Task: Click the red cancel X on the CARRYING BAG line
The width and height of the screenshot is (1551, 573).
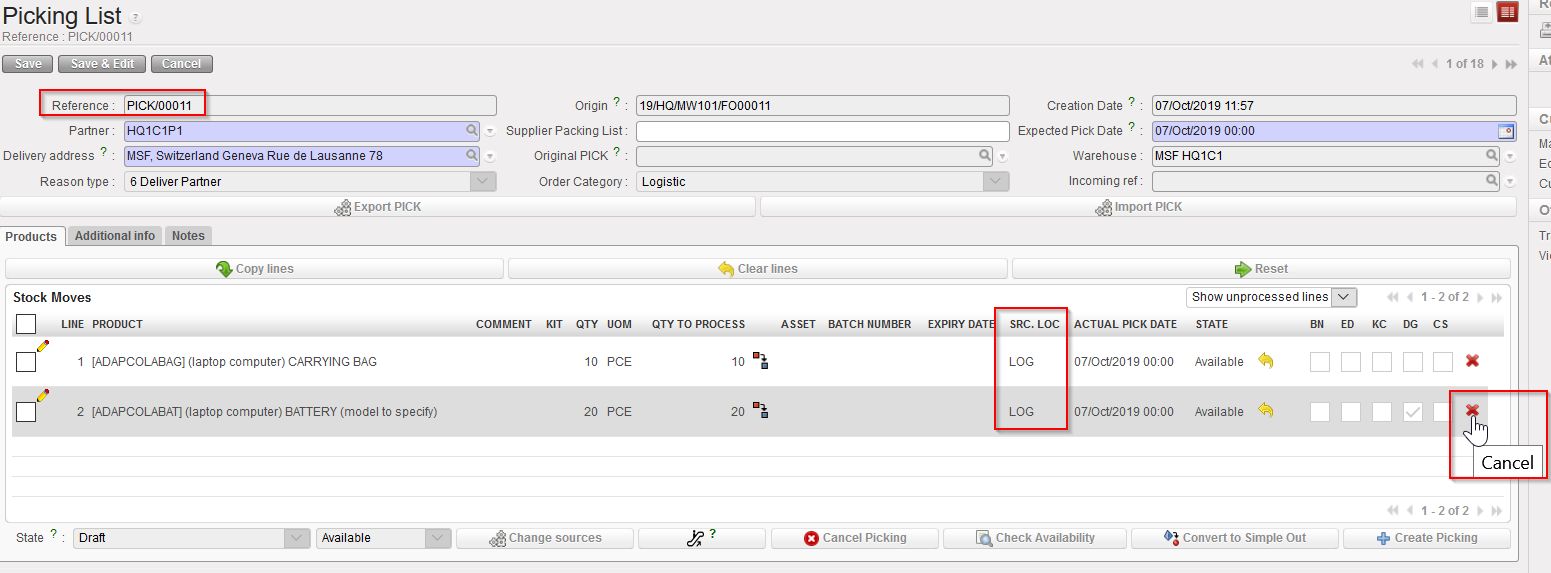Action: tap(1472, 361)
